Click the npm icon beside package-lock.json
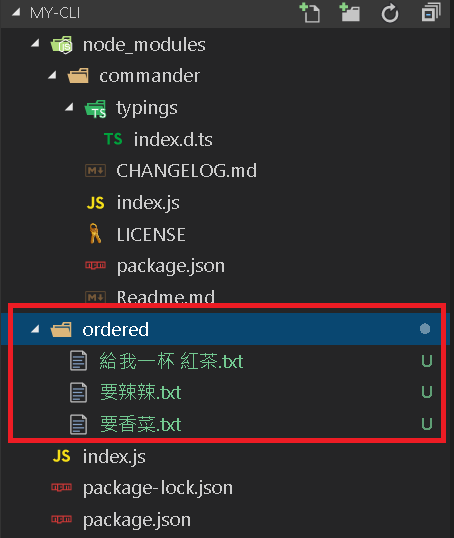The height and width of the screenshot is (538, 454). [61, 487]
